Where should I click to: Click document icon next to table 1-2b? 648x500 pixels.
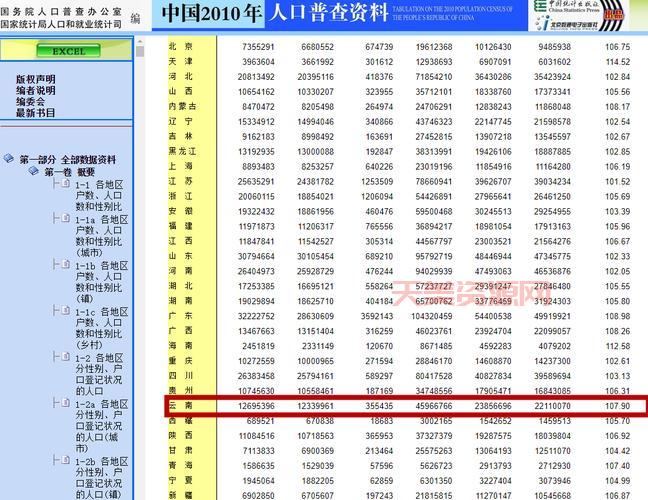[65, 460]
